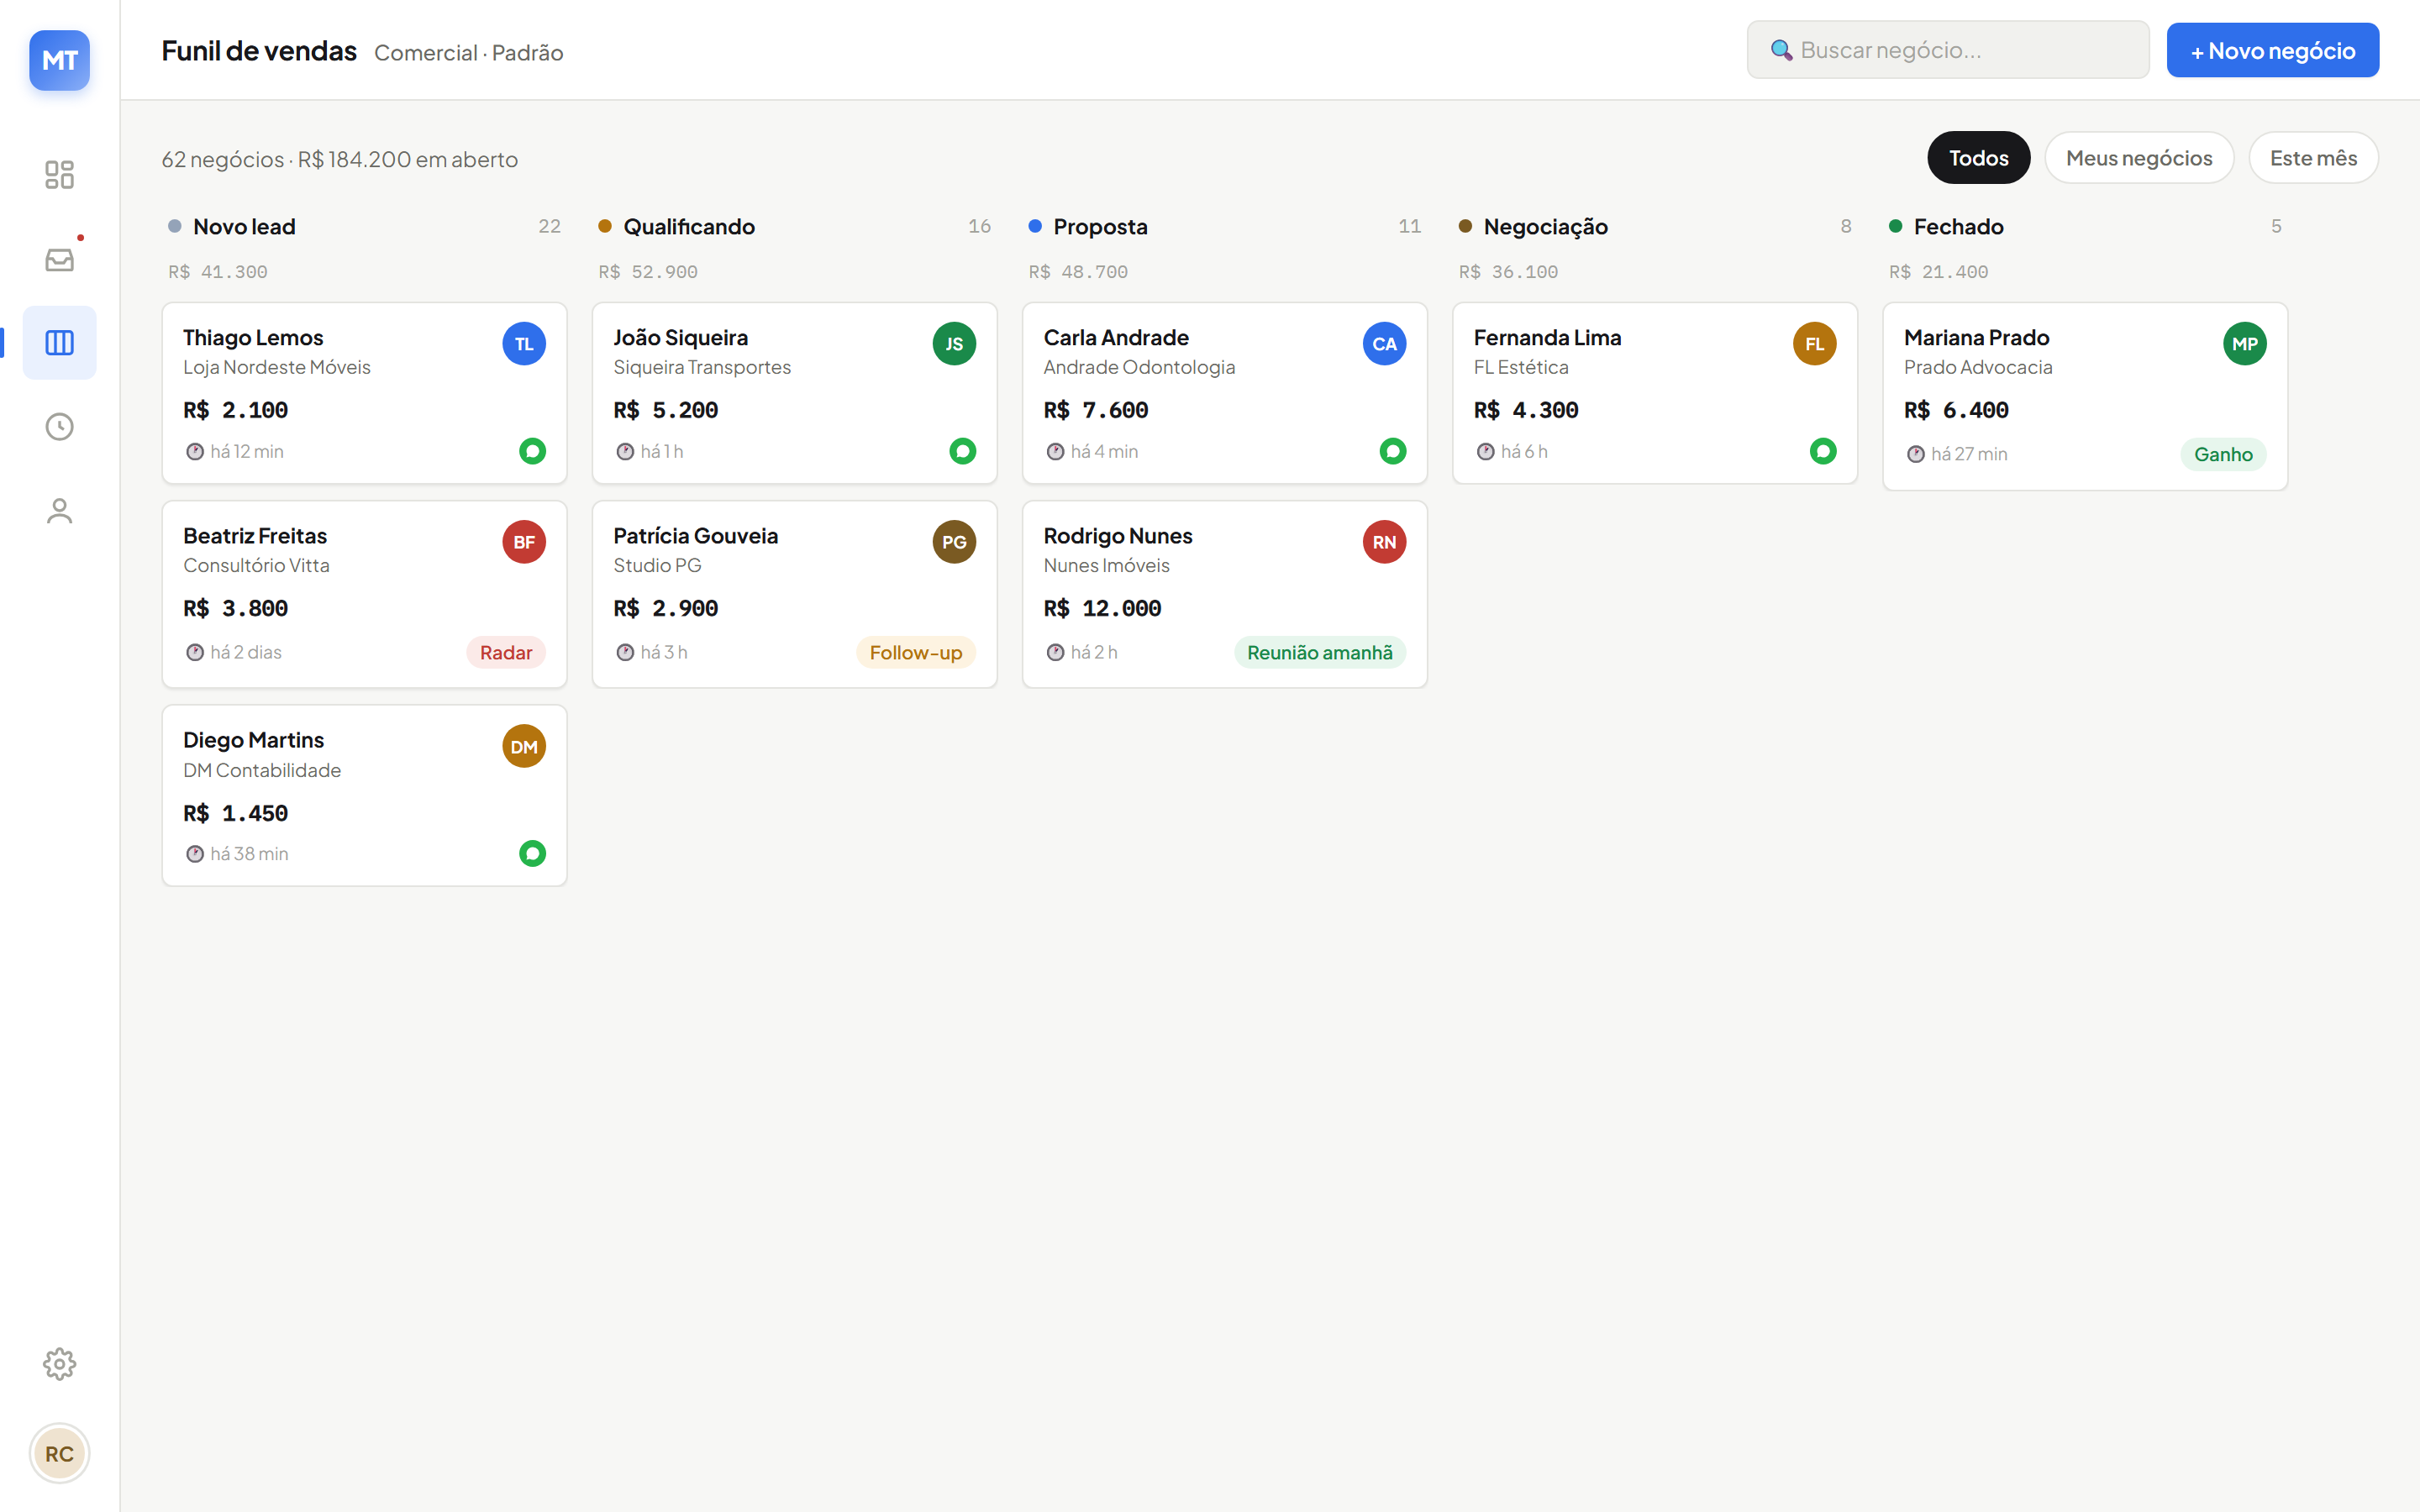The image size is (2420, 1512).
Task: Click the Reunião amanhã tag on Rodrigo Nunes
Action: click(x=1320, y=652)
